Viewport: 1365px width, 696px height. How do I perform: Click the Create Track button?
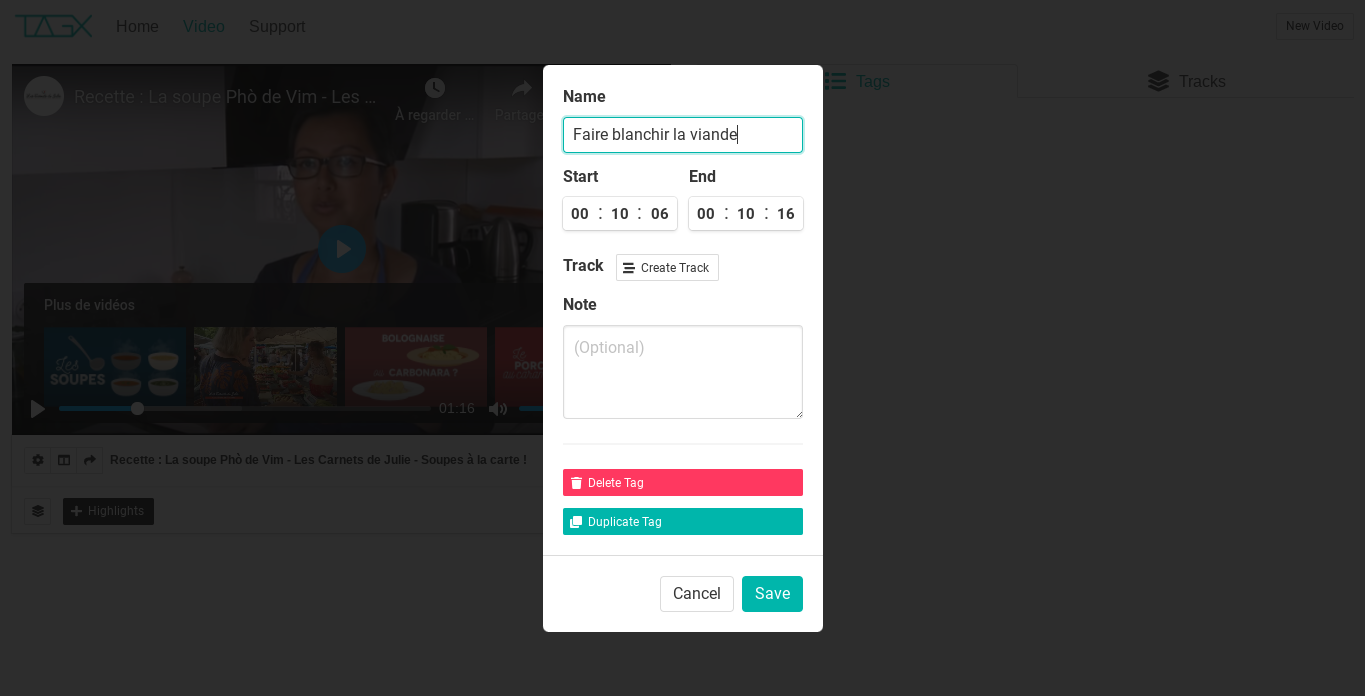[667, 268]
